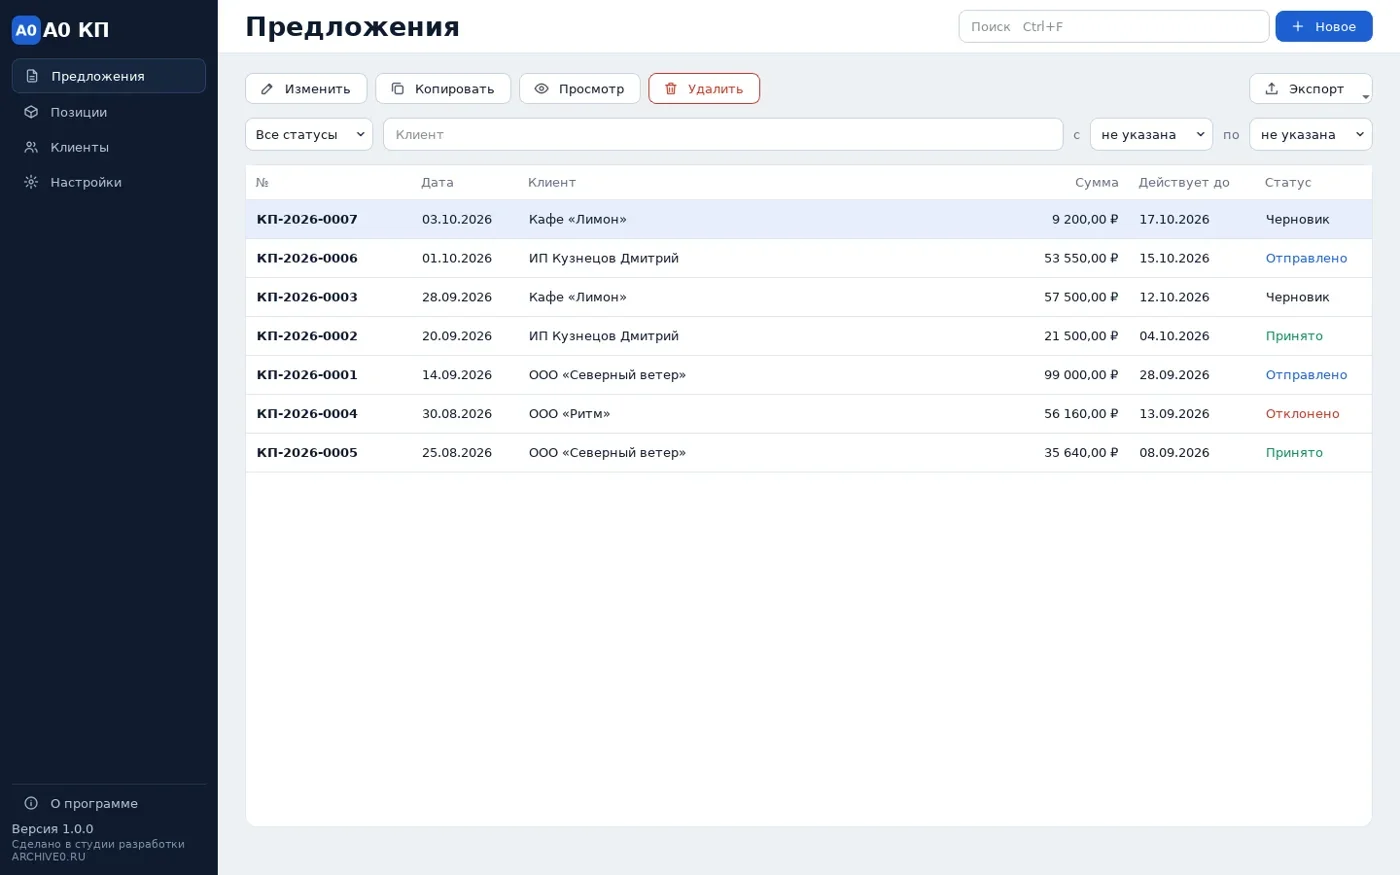The image size is (1400, 875).
Task: Open the end date 'по' dropdown
Action: [x=1310, y=134]
